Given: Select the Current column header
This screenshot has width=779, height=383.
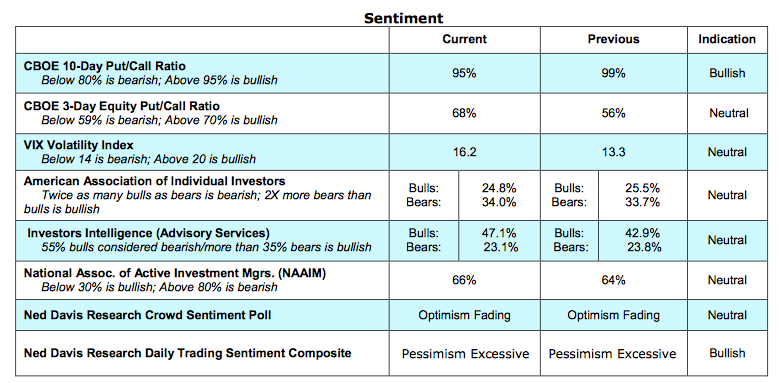Looking at the screenshot, I should [x=465, y=39].
